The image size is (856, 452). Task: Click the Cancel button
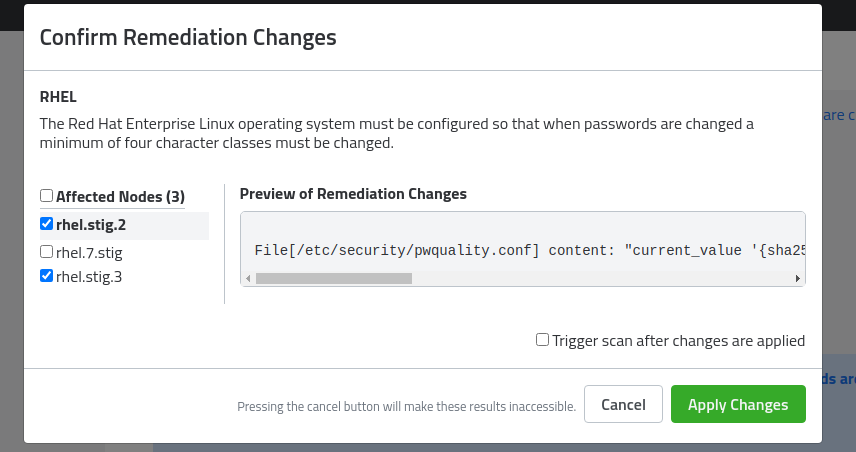click(623, 404)
